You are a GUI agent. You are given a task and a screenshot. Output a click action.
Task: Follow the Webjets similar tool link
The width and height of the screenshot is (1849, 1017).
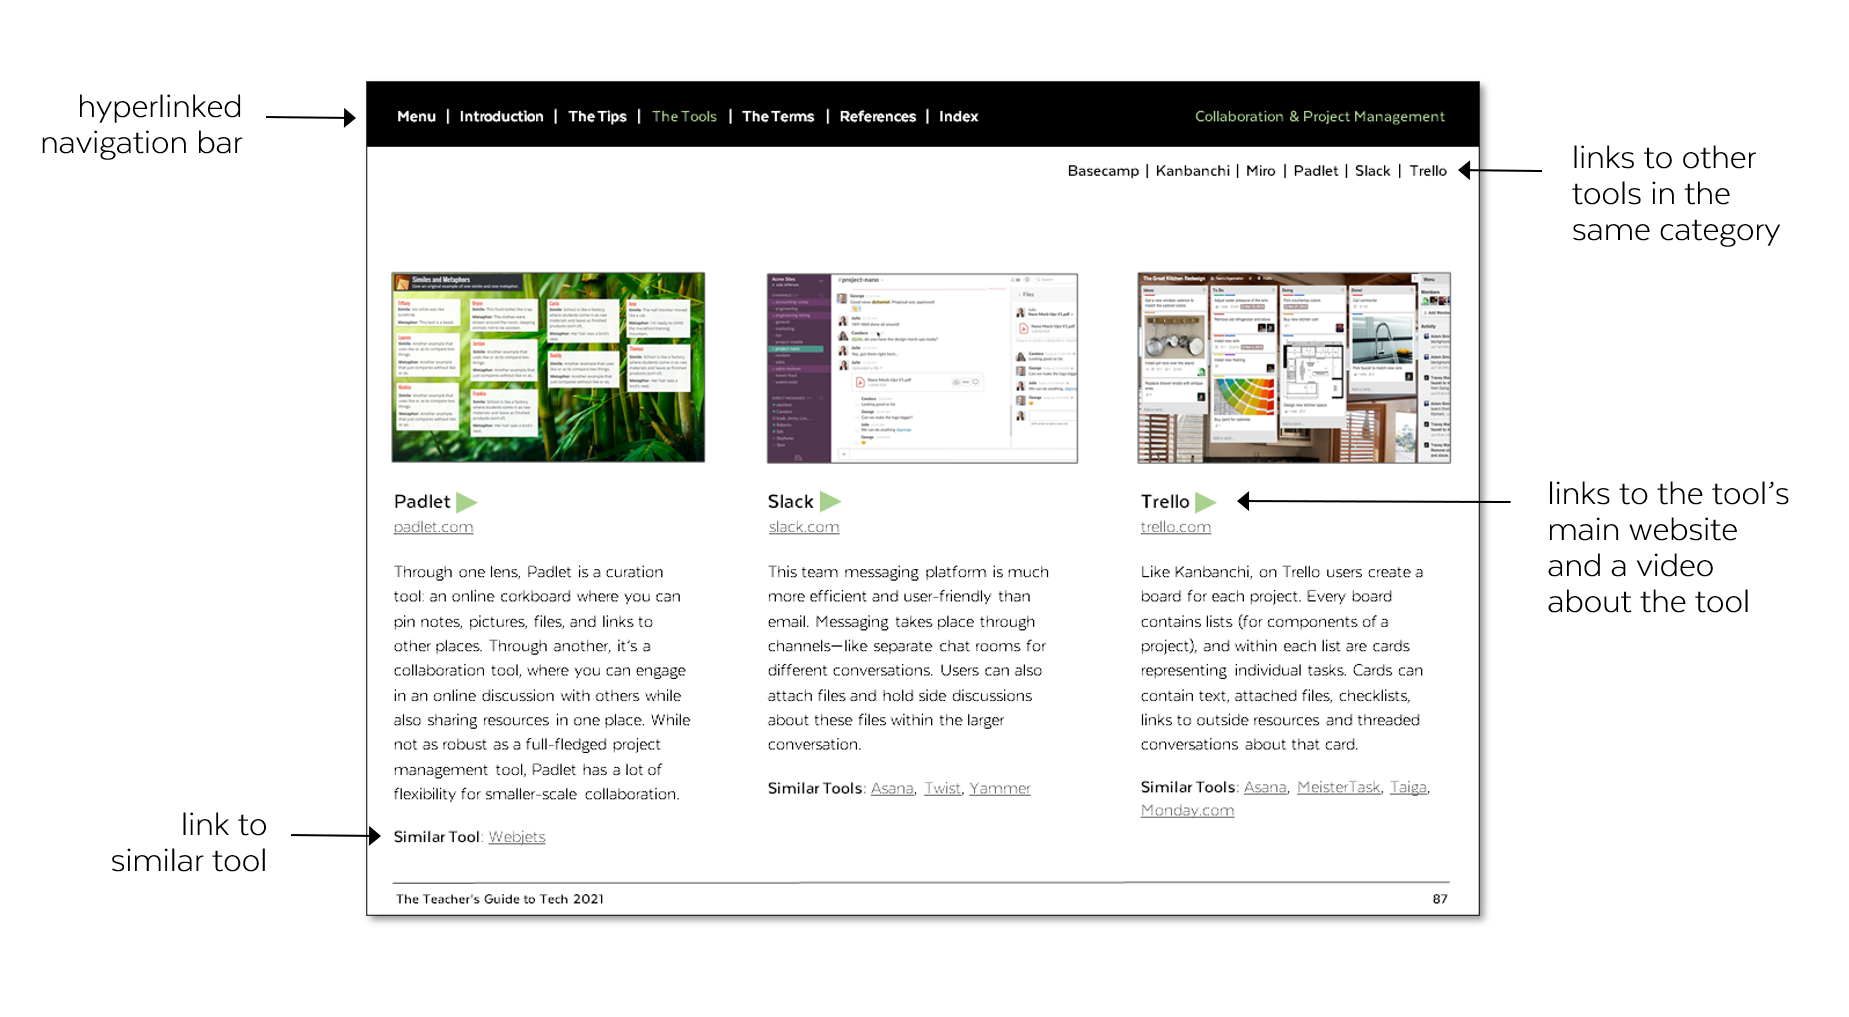[x=516, y=837]
